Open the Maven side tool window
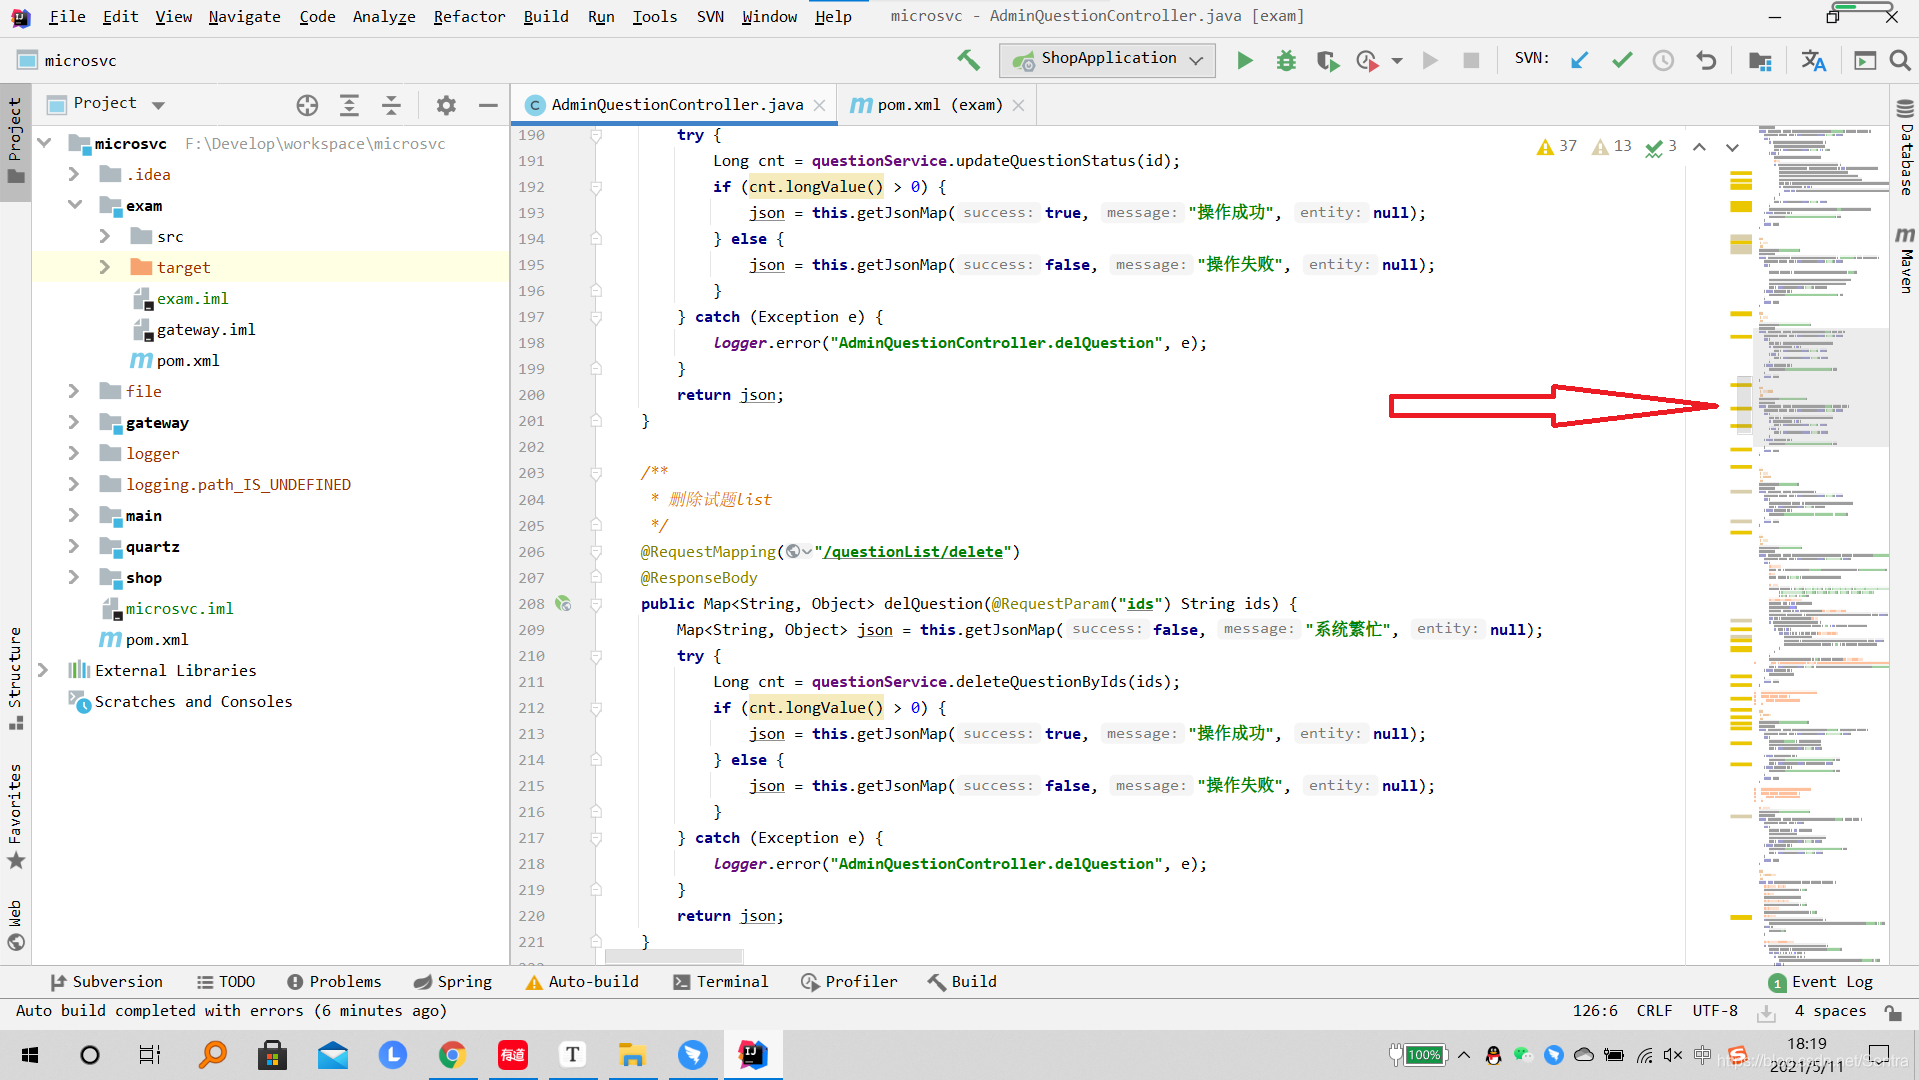1919x1080 pixels. click(x=1905, y=260)
